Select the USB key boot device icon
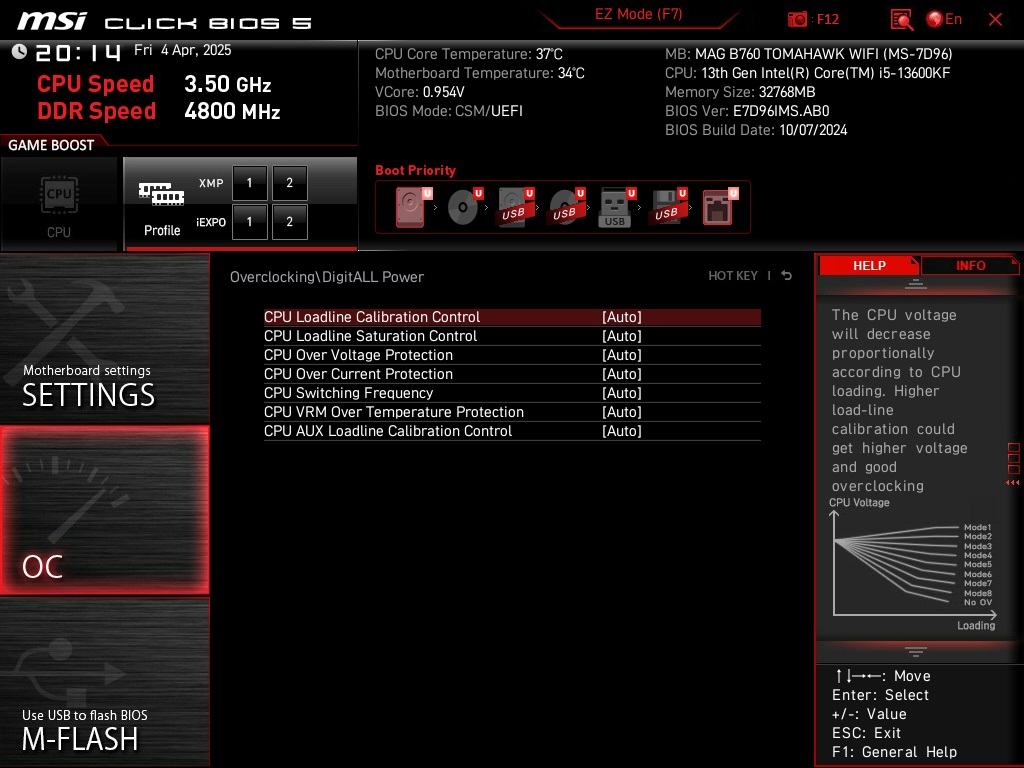 coord(617,207)
